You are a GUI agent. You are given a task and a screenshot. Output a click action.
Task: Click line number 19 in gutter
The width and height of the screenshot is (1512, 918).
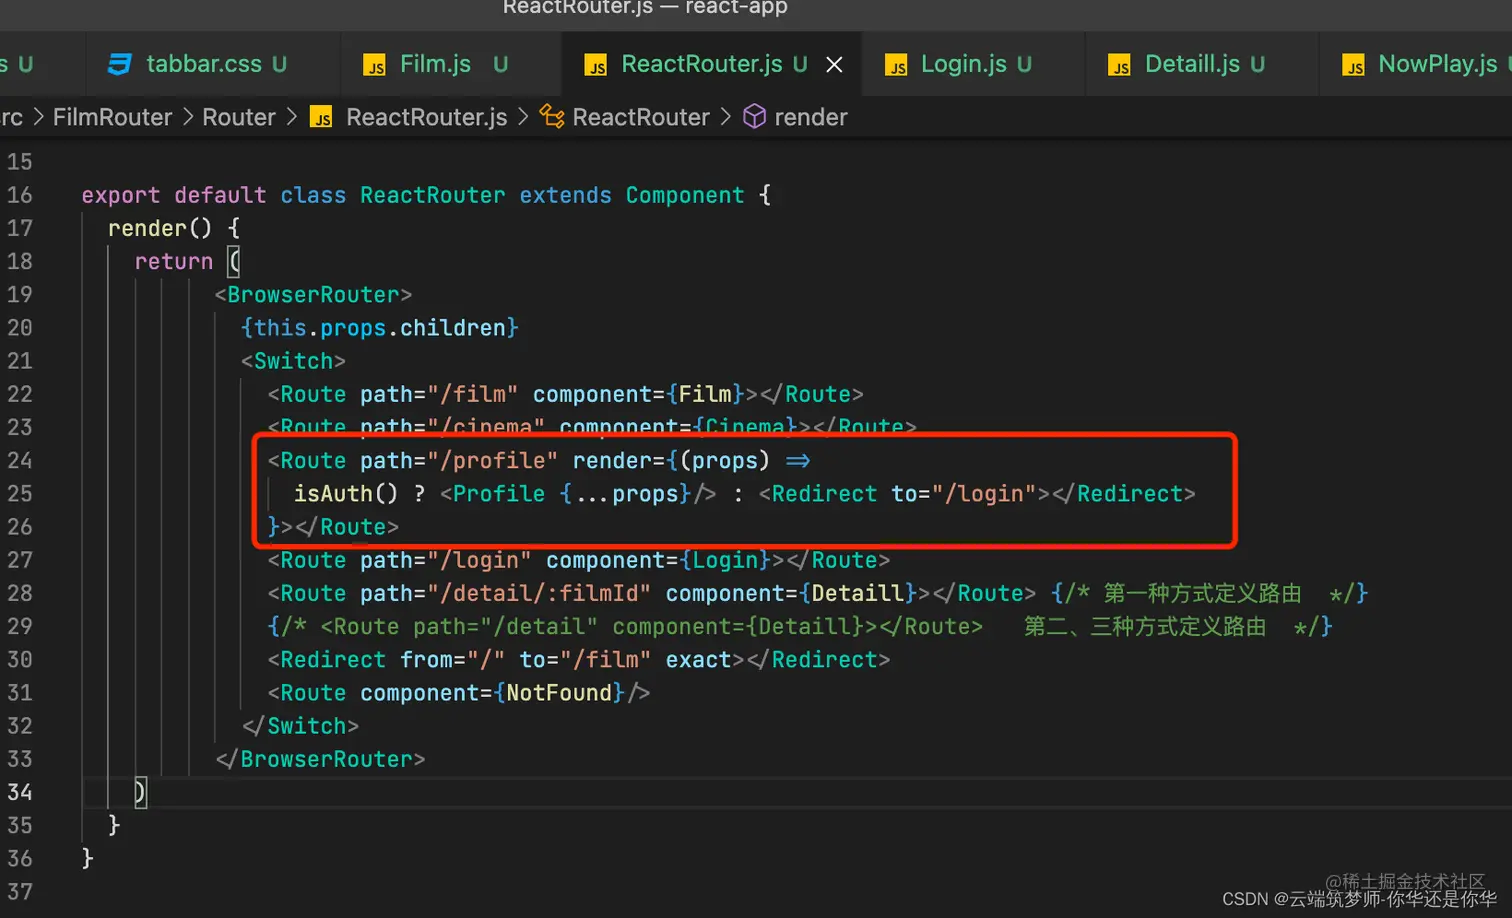point(20,294)
